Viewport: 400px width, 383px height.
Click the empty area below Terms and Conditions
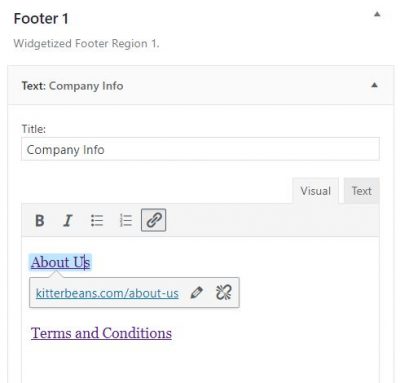pos(200,363)
